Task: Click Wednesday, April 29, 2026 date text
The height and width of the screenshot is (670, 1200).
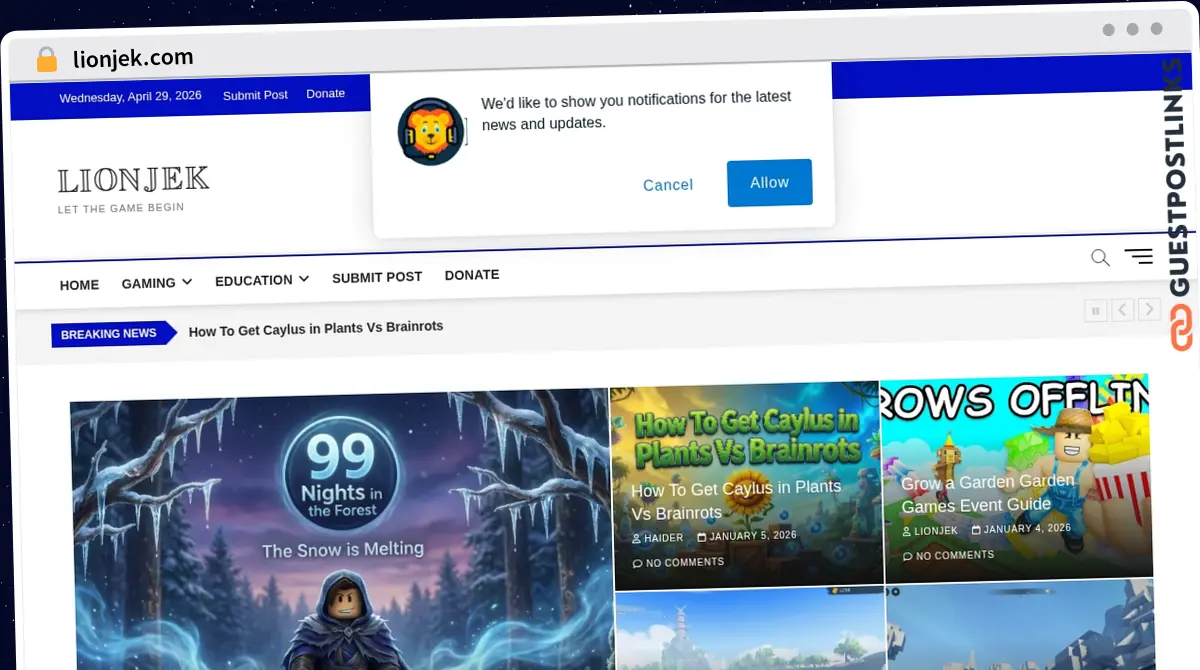Action: click(130, 97)
